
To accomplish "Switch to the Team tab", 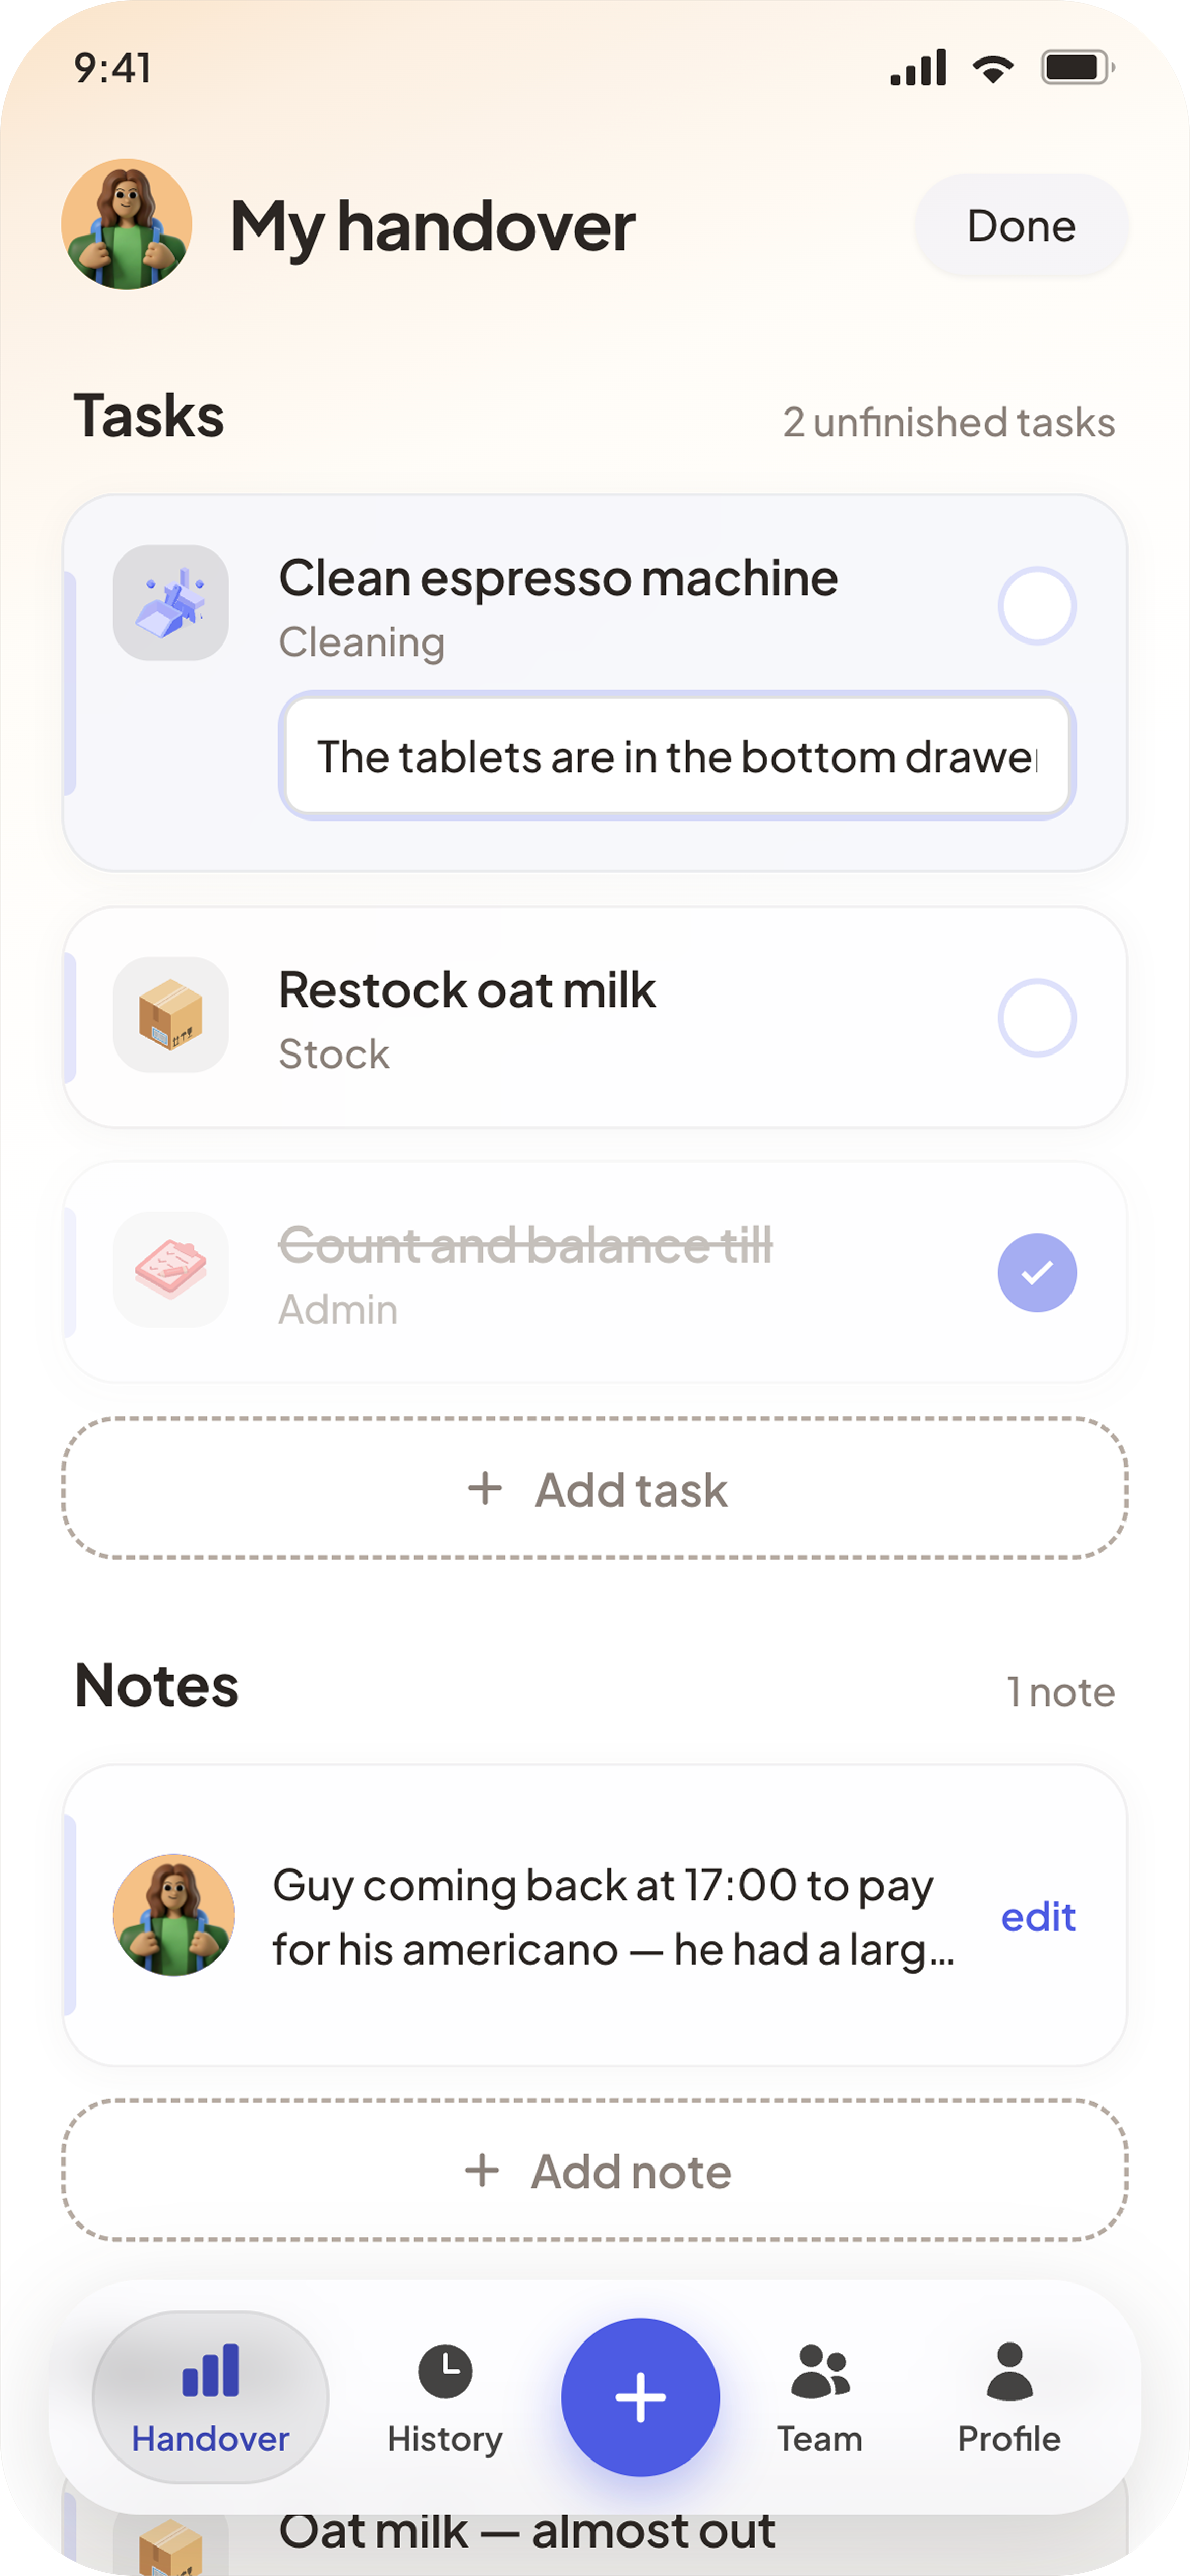I will coord(820,2398).
